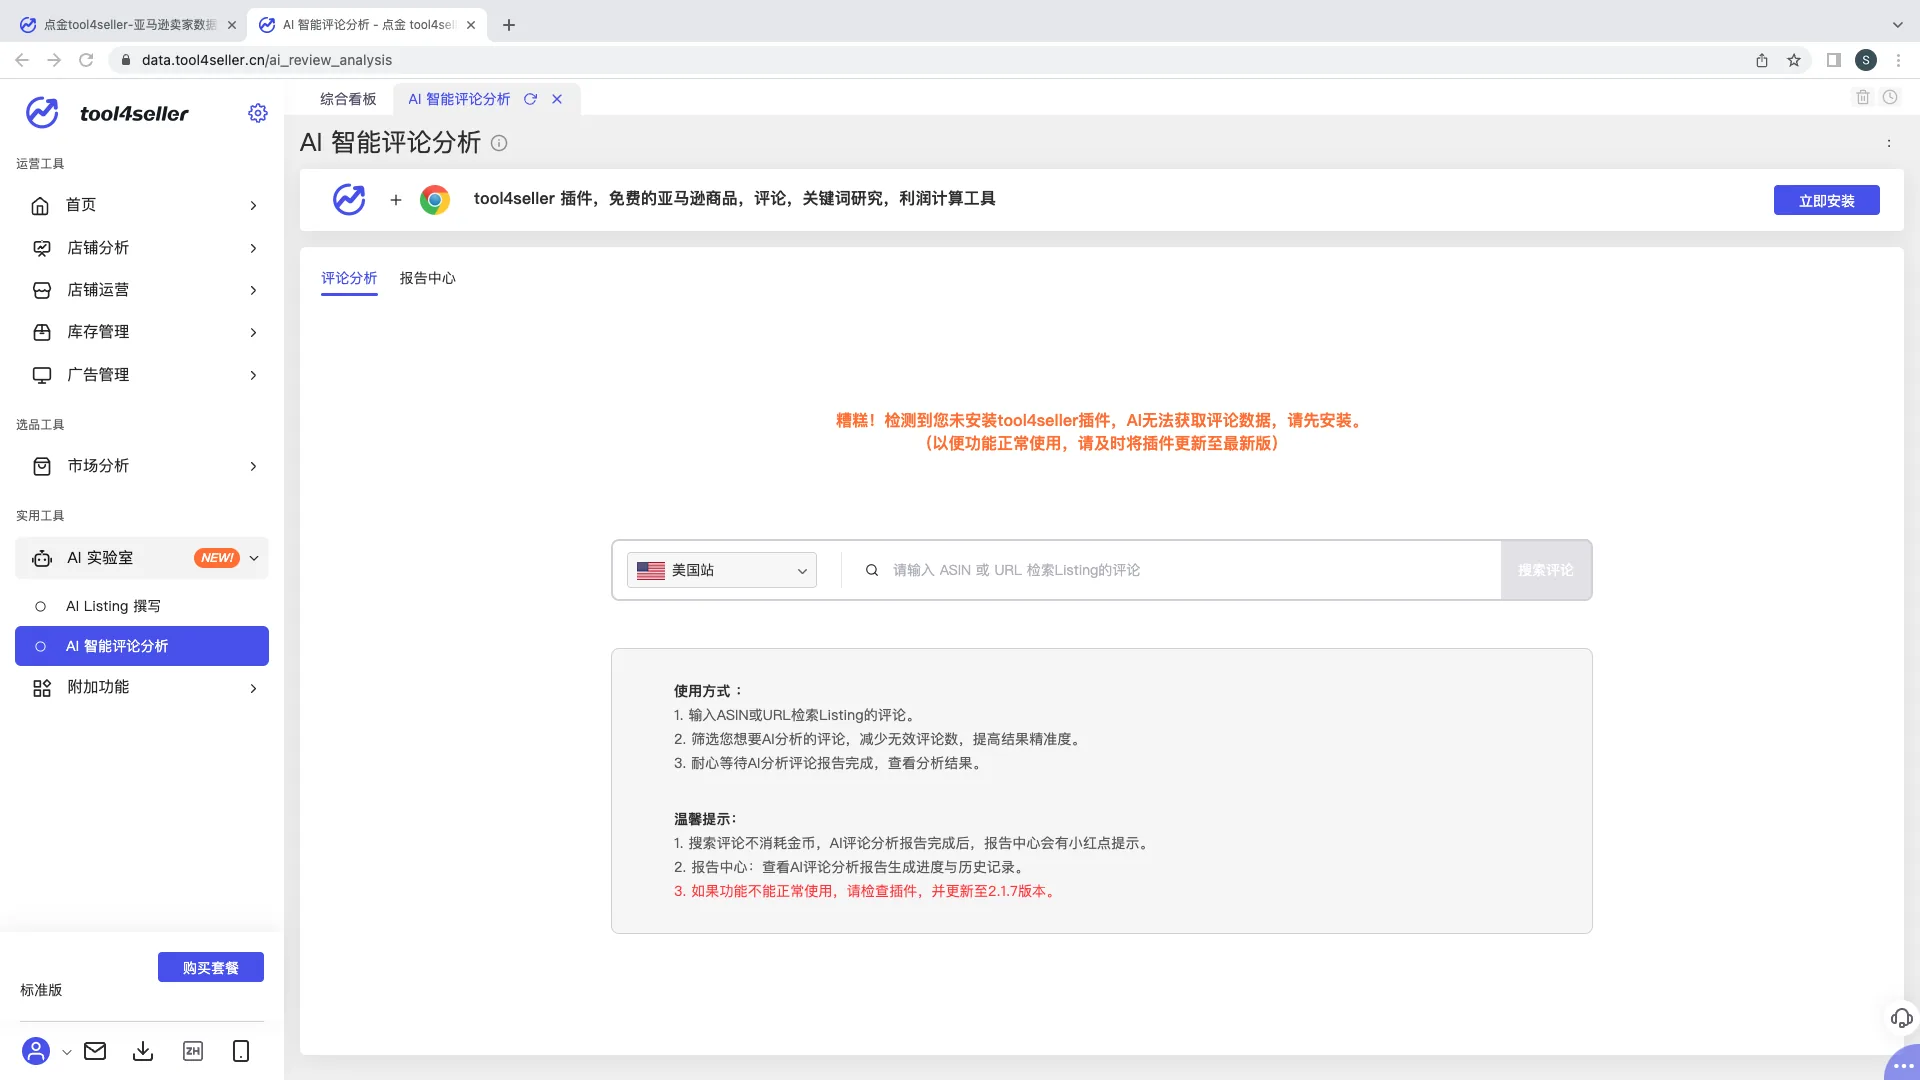The height and width of the screenshot is (1080, 1920).
Task: Open the mail messages icon
Action: 95,1051
